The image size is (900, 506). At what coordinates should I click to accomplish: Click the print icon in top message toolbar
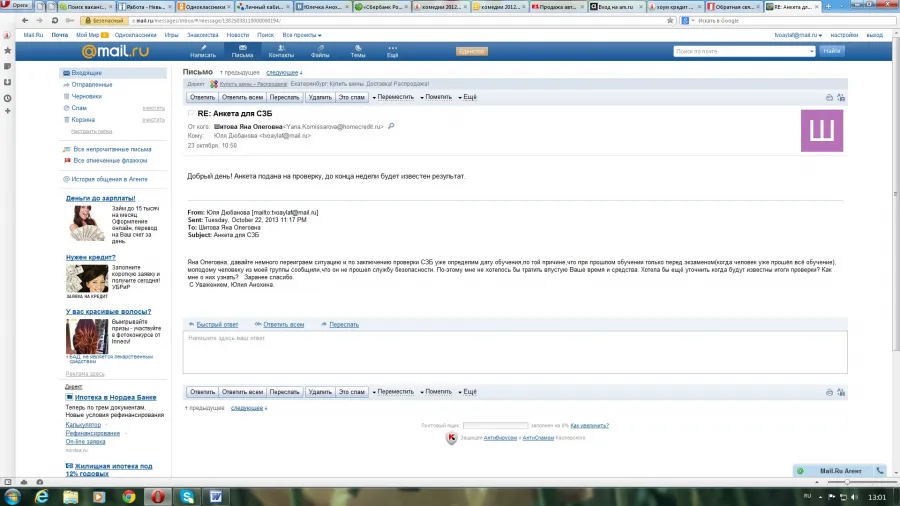tap(829, 98)
